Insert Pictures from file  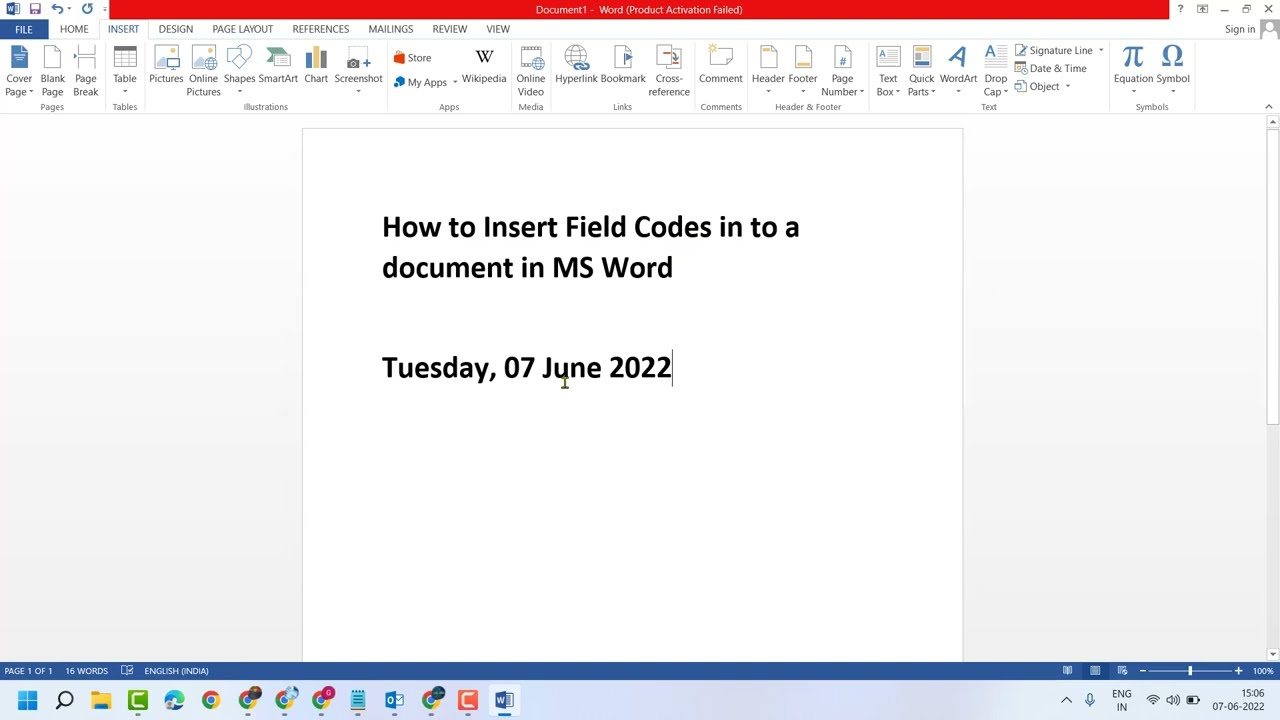click(166, 65)
